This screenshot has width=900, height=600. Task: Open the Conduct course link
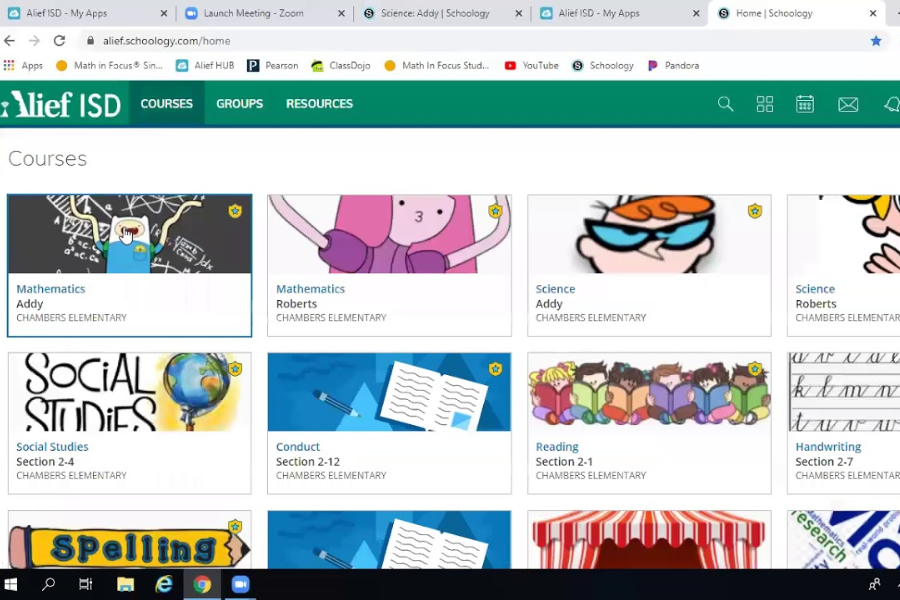click(298, 447)
